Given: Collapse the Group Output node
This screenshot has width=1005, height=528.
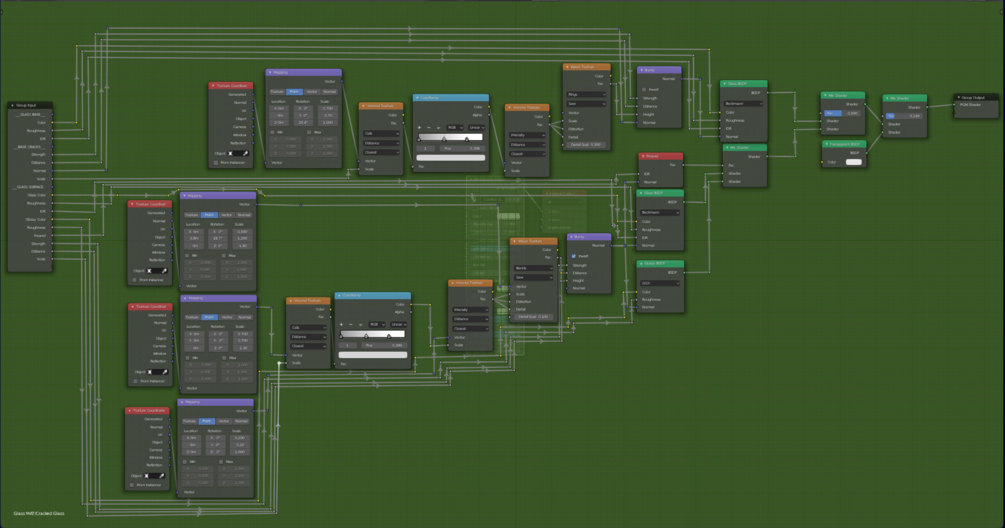Looking at the screenshot, I should point(959,97).
